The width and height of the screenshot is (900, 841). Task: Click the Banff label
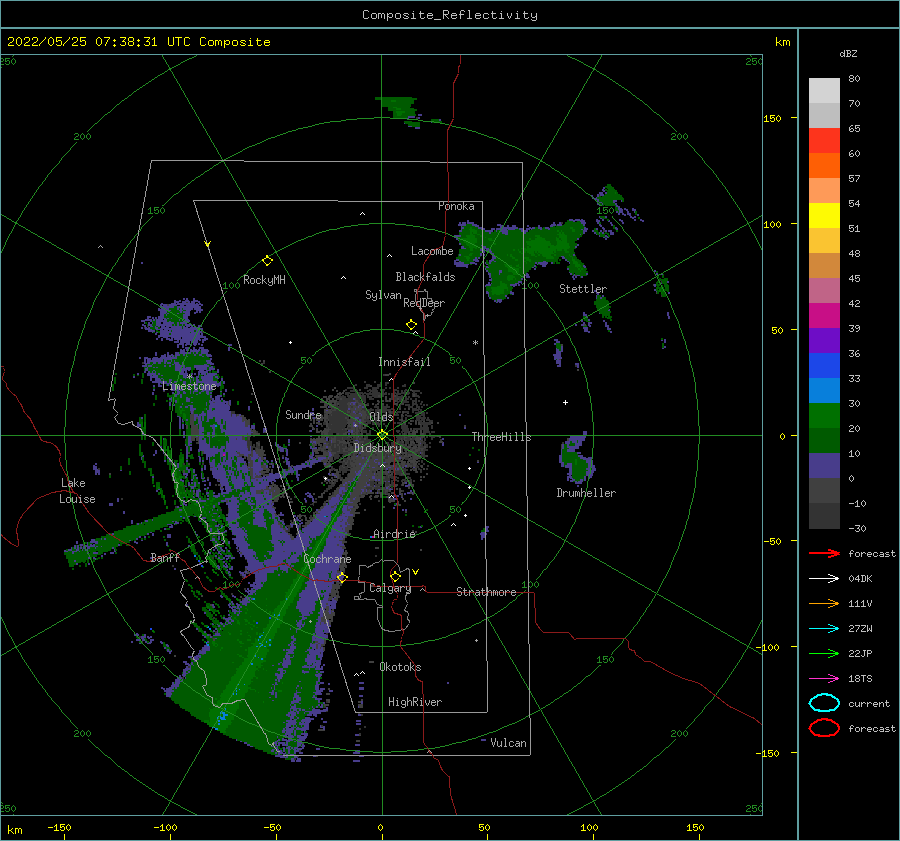click(x=165, y=557)
